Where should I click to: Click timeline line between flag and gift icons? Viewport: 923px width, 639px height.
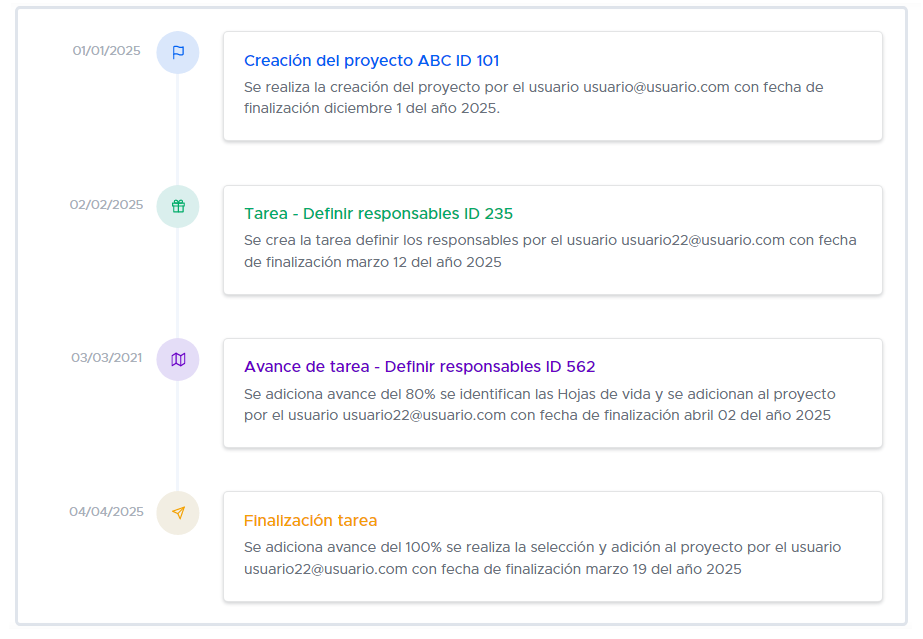[178, 130]
